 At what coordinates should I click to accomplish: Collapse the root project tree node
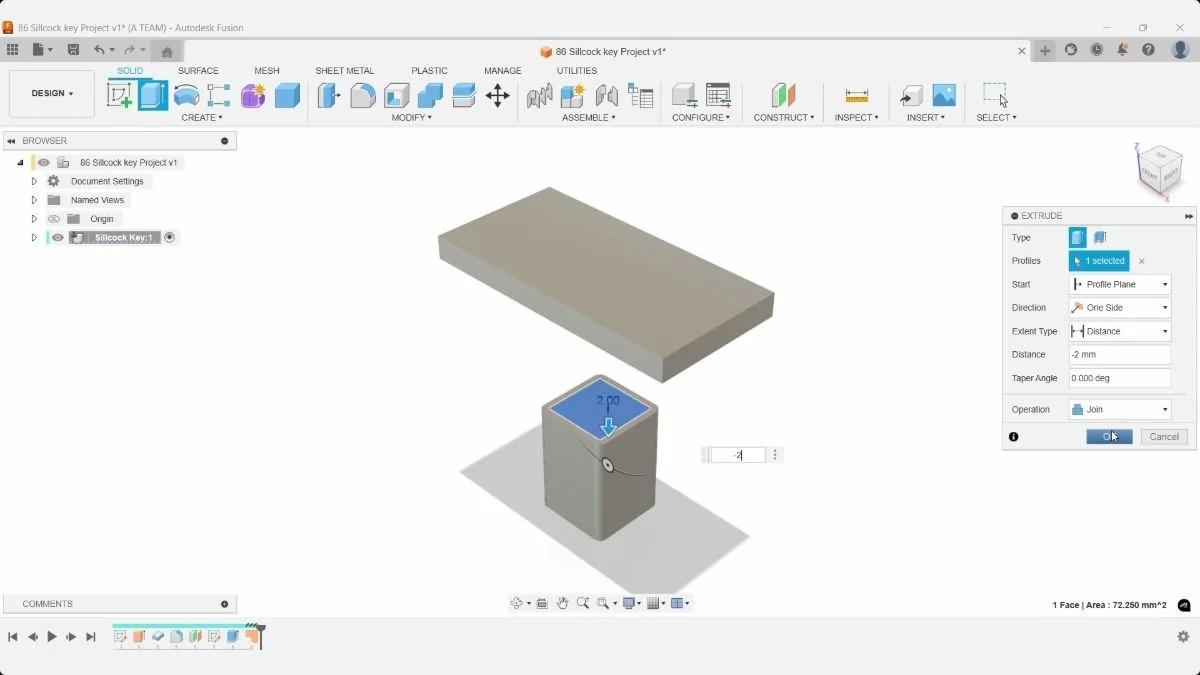20,162
